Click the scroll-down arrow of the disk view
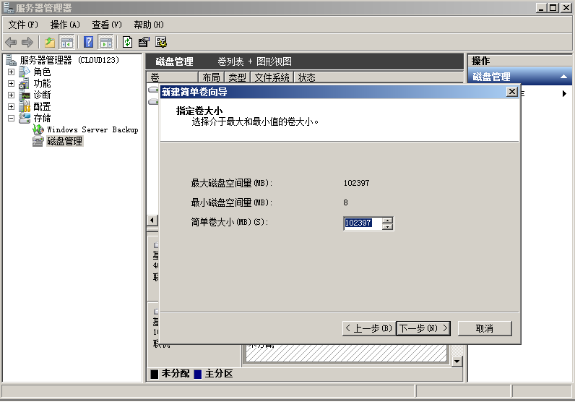The image size is (576, 402). point(457,361)
